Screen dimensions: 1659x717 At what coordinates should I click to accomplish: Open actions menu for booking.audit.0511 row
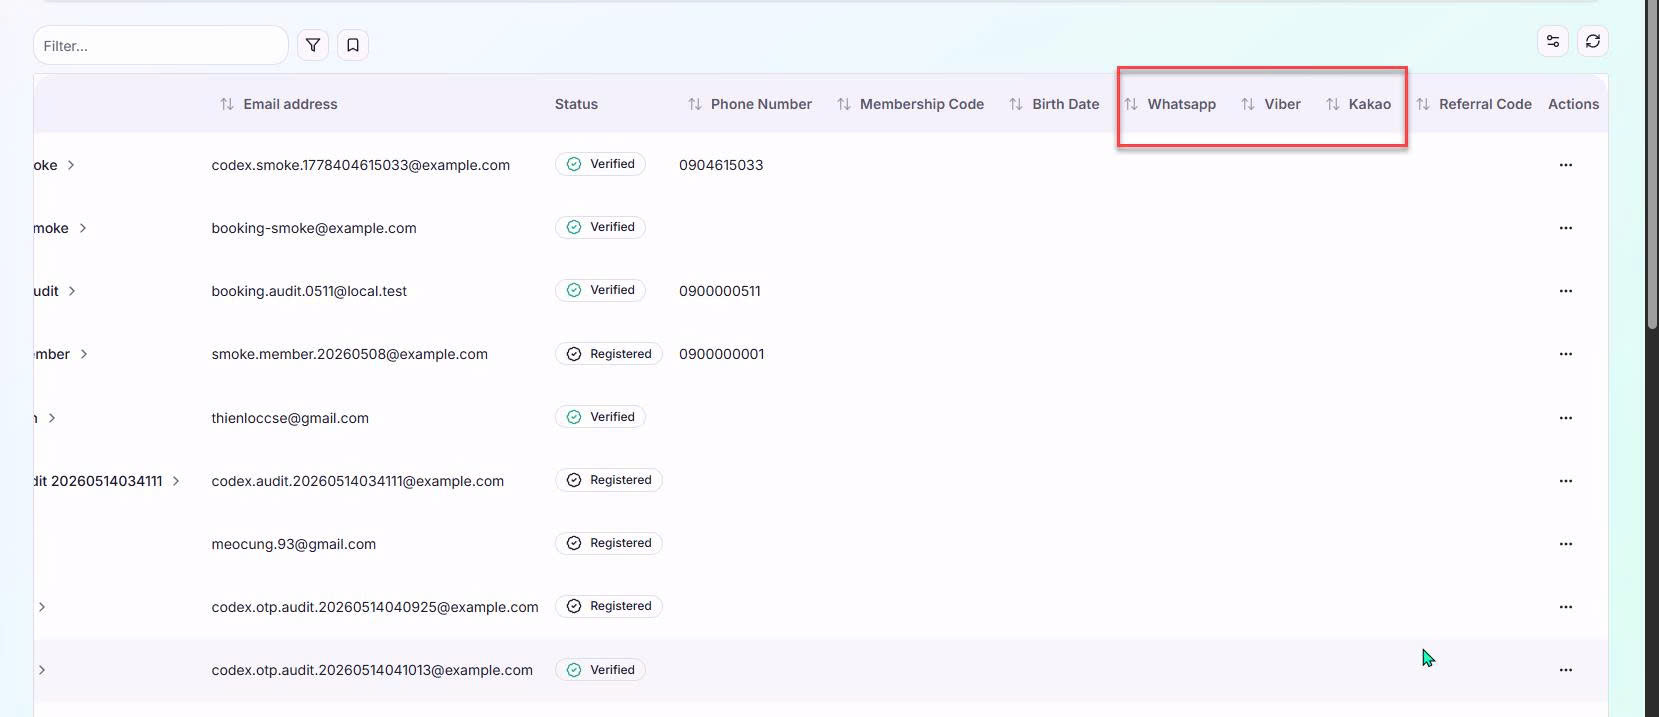point(1566,291)
